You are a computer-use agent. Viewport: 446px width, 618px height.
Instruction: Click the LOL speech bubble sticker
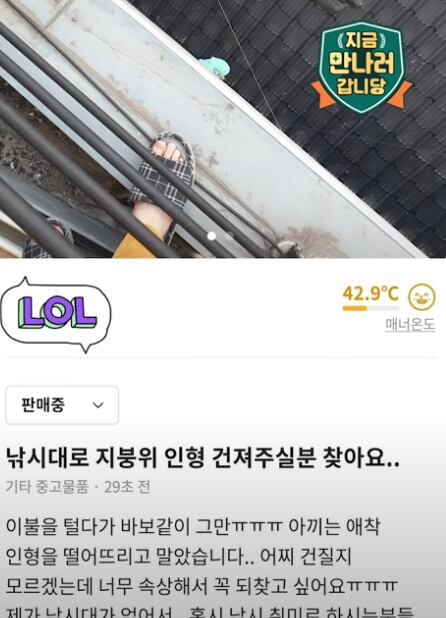point(56,315)
